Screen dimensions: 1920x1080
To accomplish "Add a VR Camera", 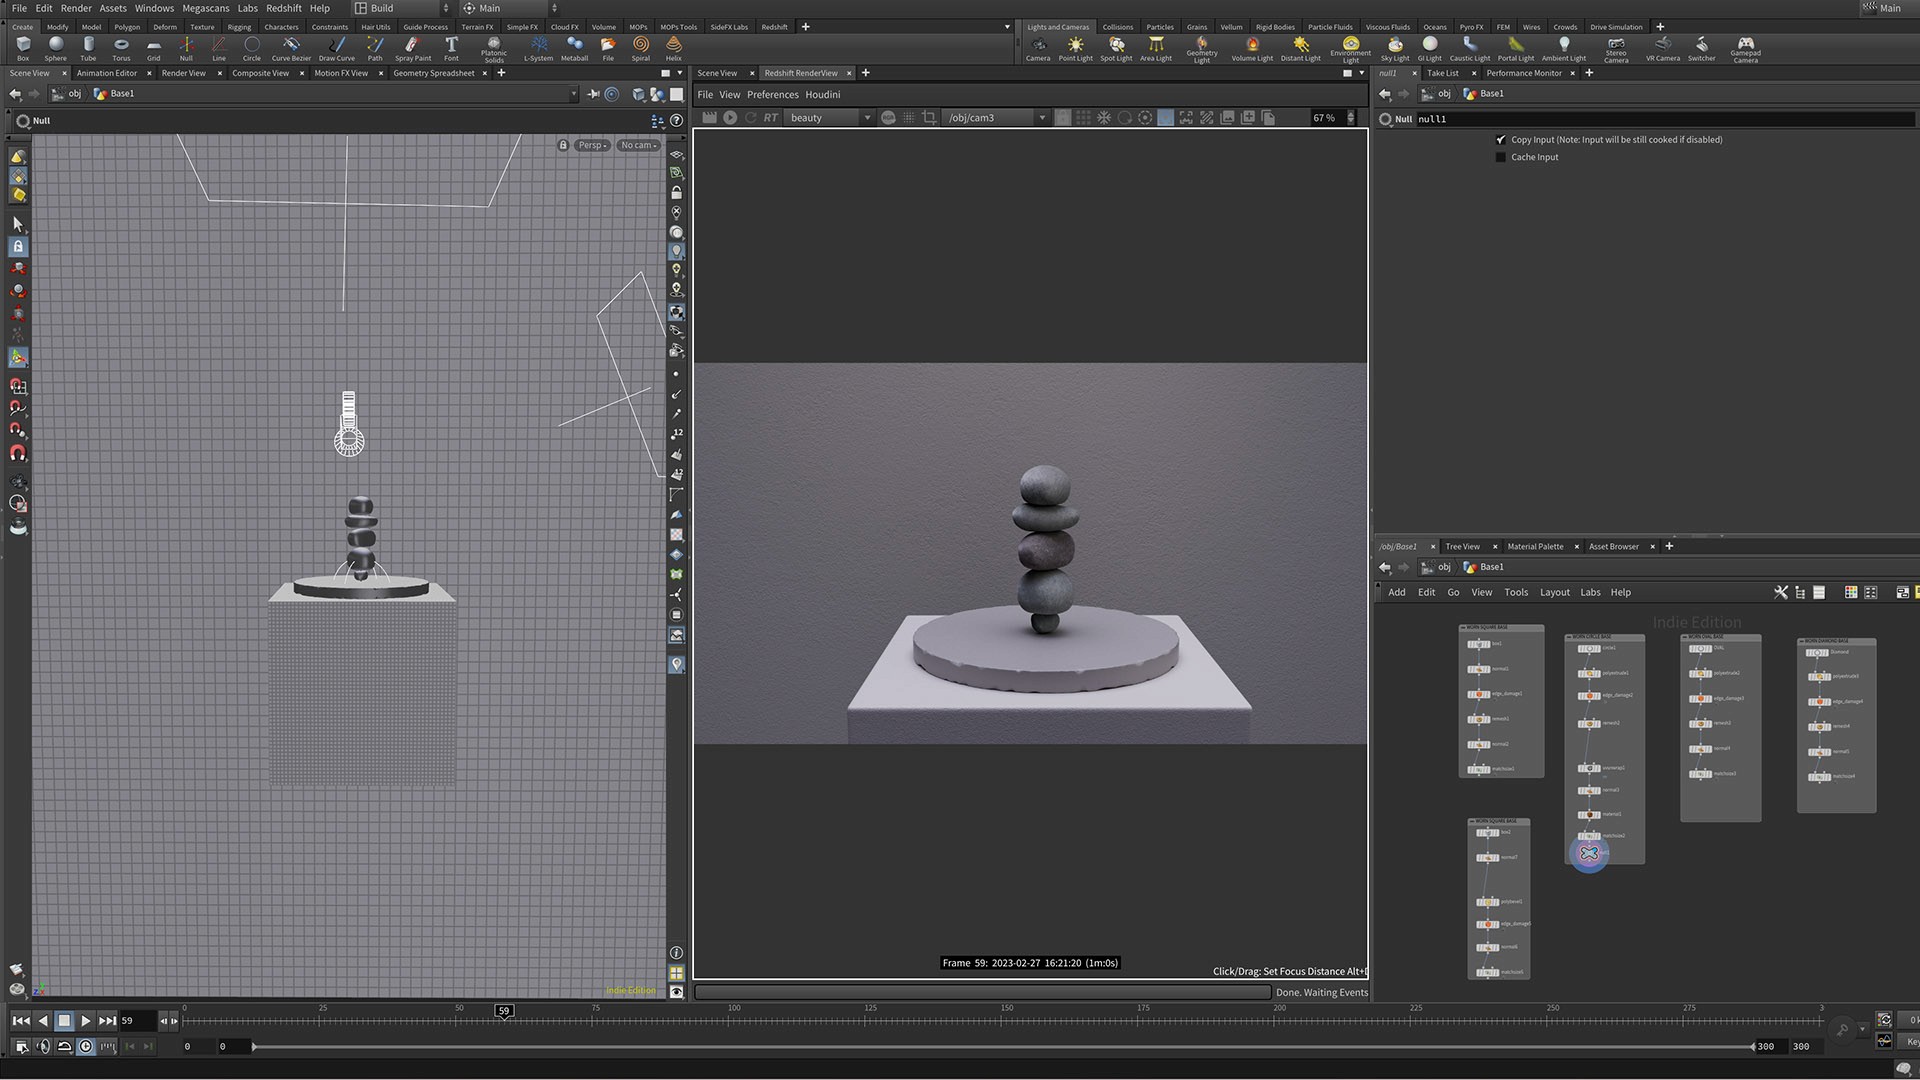I will [1663, 48].
